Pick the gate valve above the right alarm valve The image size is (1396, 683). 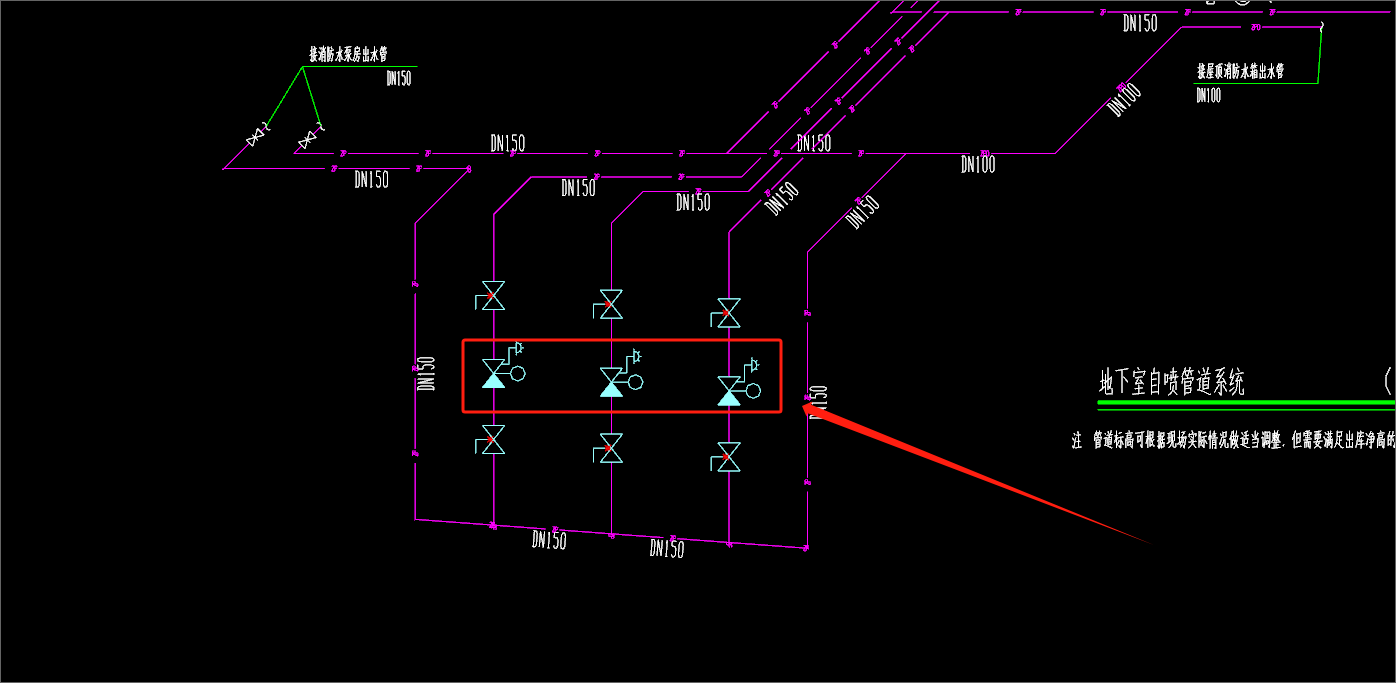(728, 313)
